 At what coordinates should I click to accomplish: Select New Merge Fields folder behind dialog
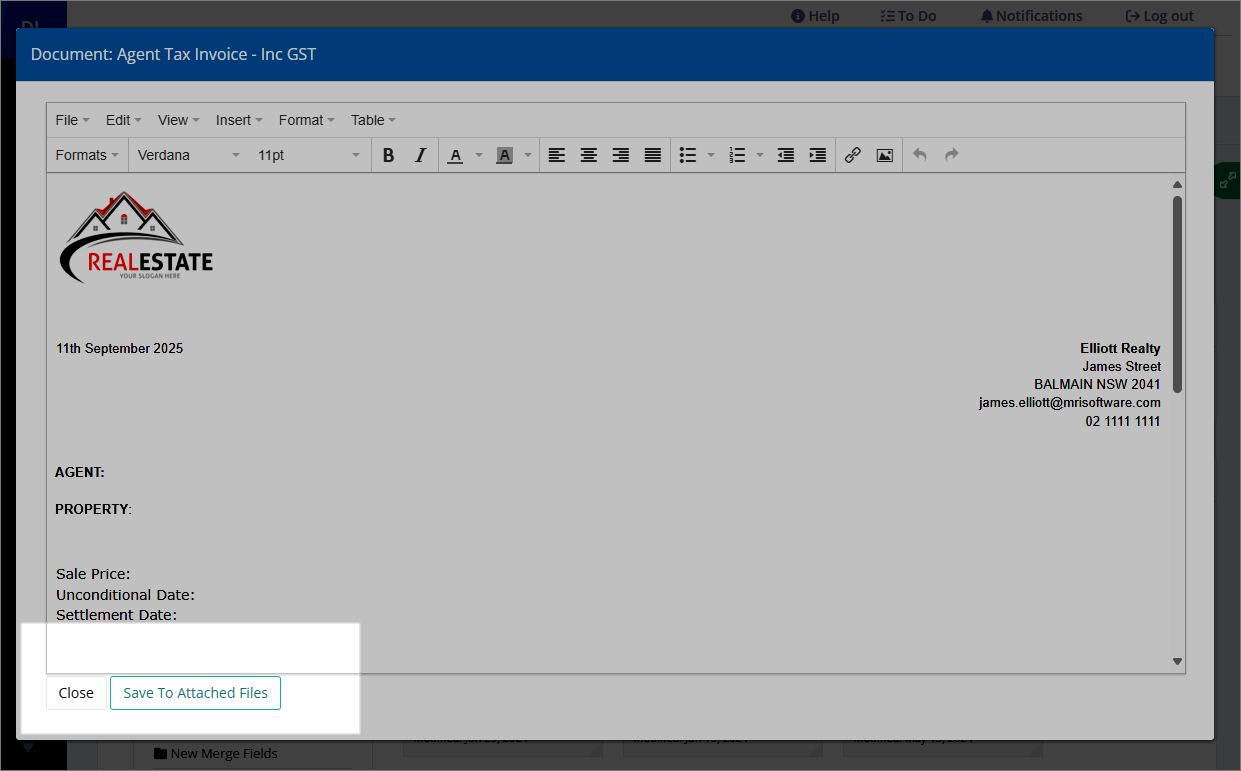[215, 754]
